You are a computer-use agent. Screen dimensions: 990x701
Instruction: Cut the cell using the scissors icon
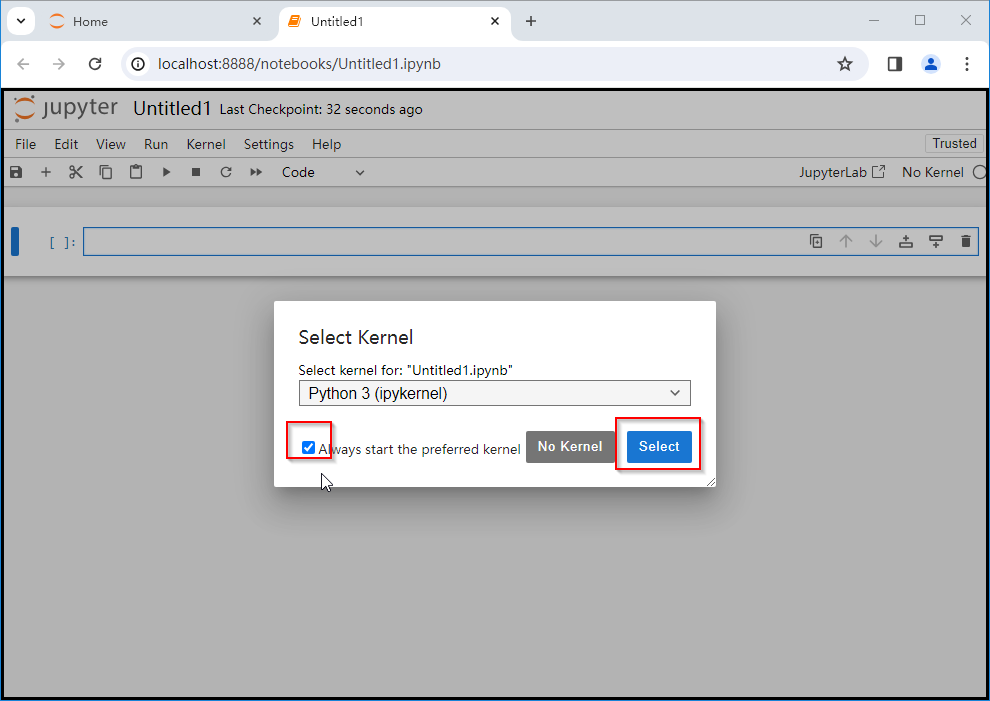[x=76, y=172]
